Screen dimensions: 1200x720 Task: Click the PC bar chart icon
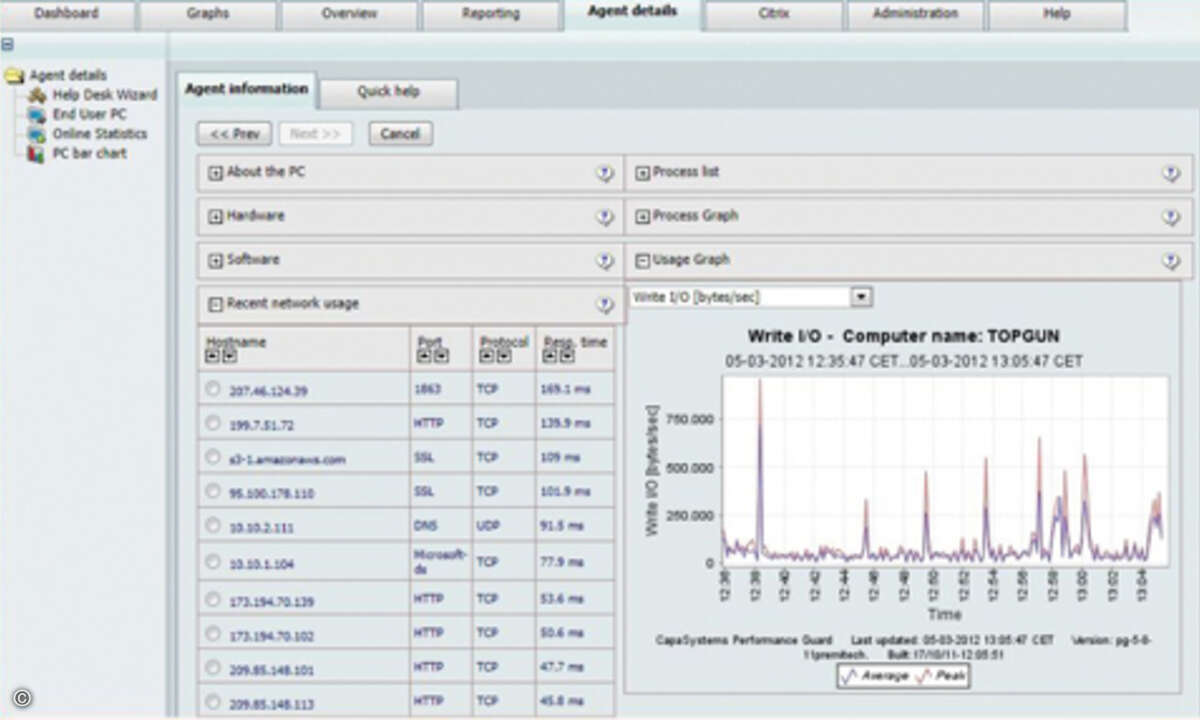[x=37, y=154]
